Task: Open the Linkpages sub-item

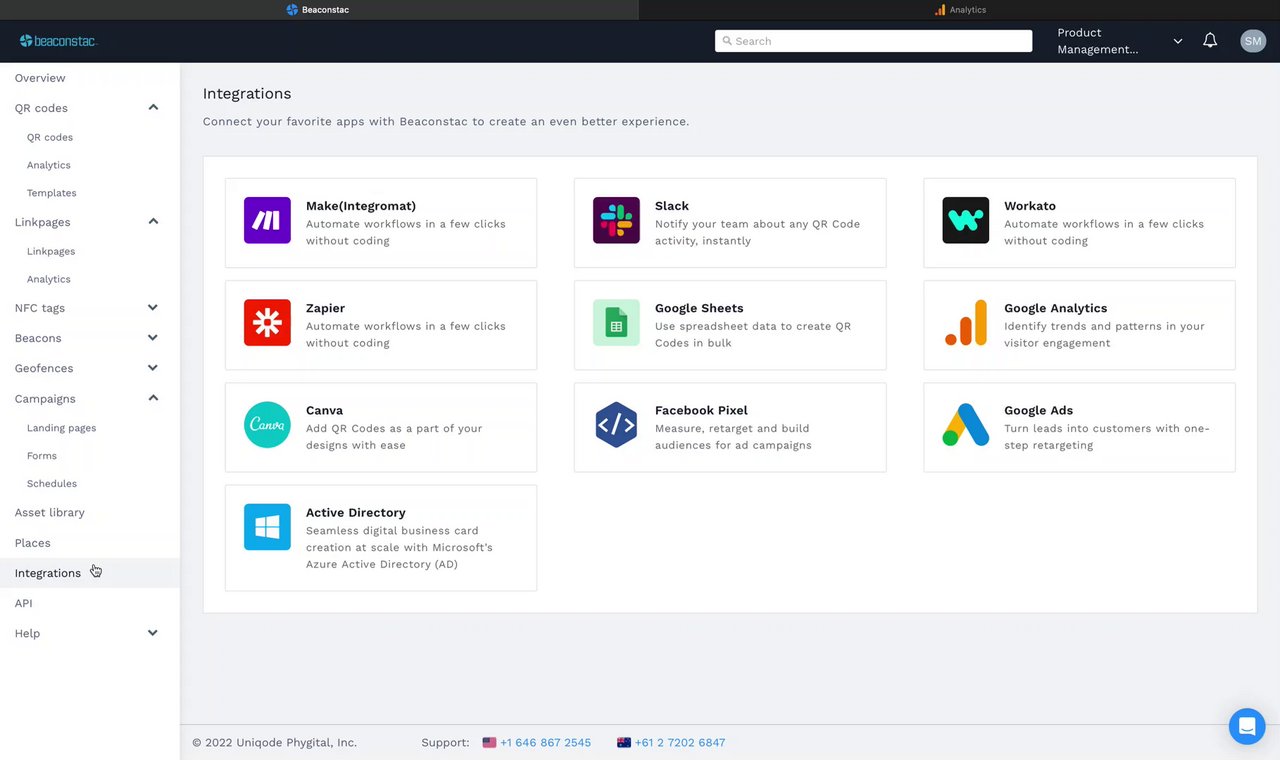Action: click(51, 251)
